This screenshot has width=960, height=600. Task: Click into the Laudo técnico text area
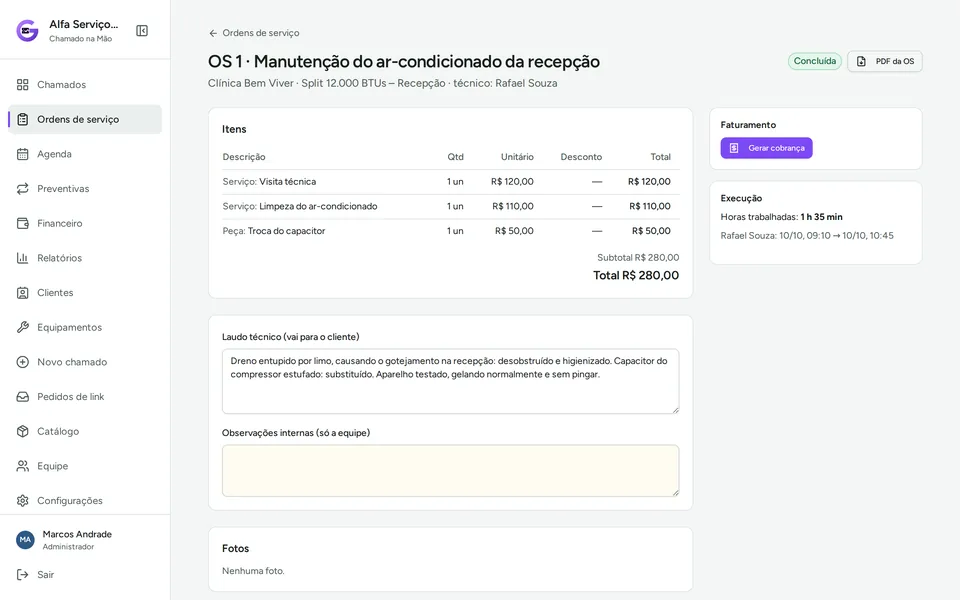(x=451, y=381)
